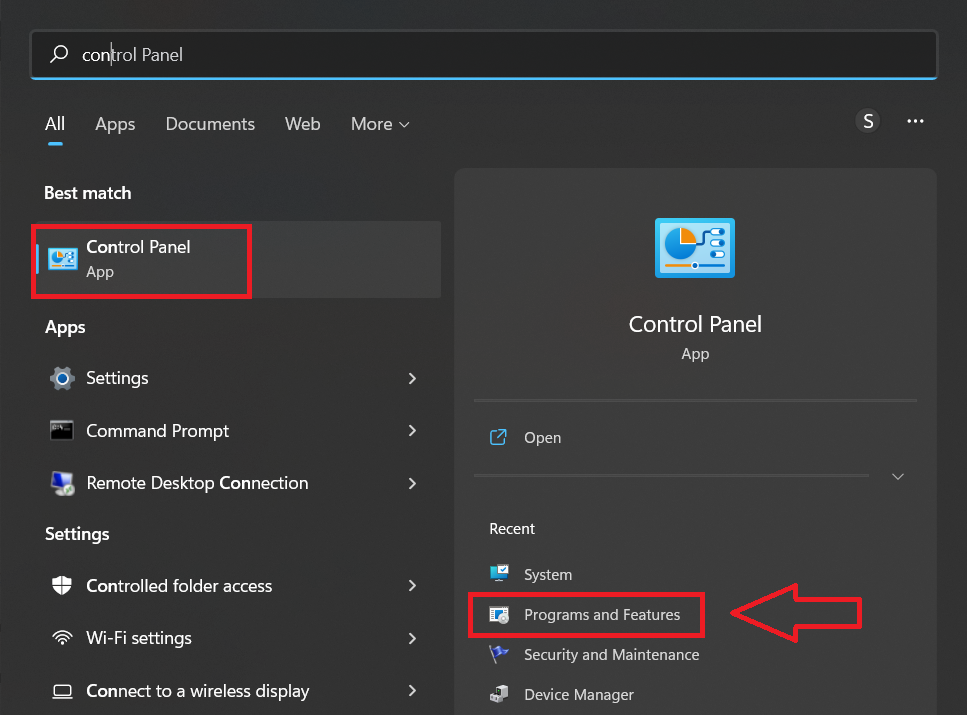This screenshot has width=967, height=715.
Task: Open the Control Panel best match result
Action: (x=238, y=260)
